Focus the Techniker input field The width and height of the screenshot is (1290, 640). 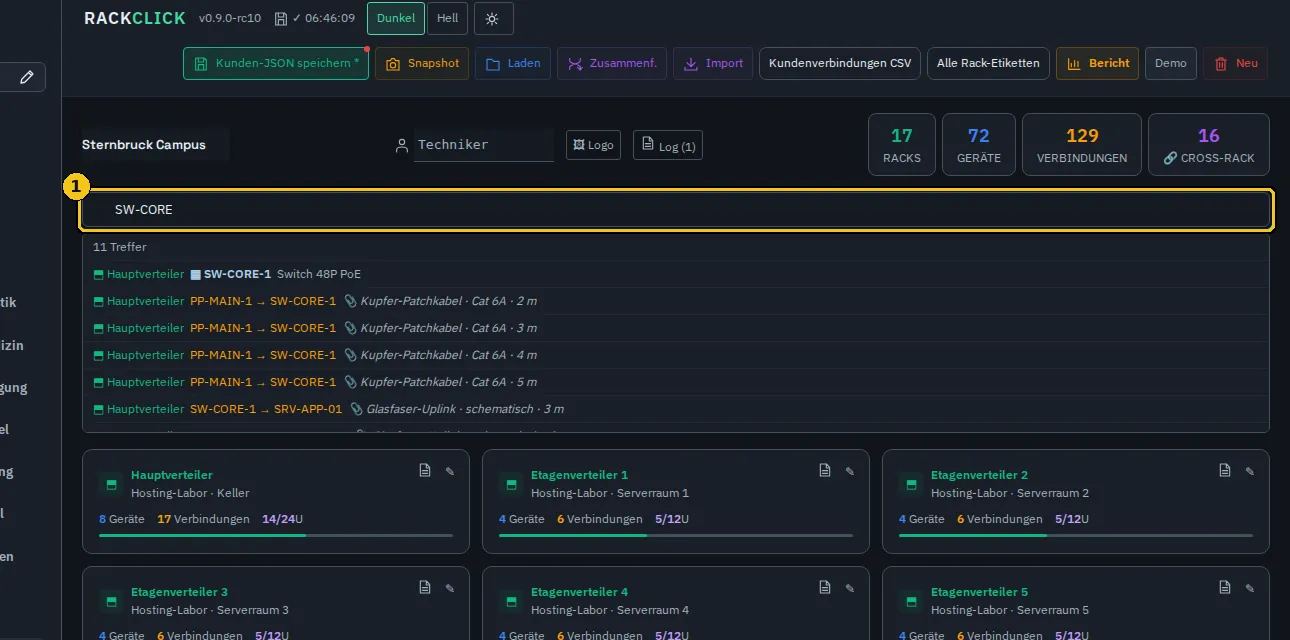[x=484, y=145]
